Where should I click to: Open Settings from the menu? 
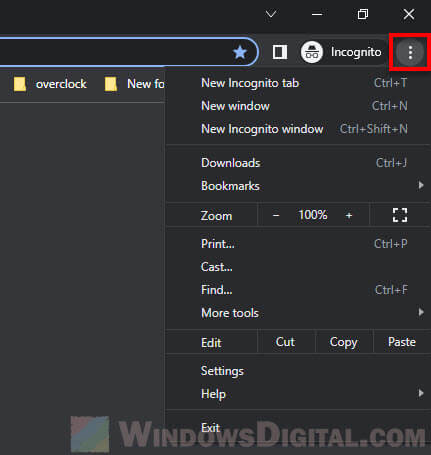coord(298,371)
